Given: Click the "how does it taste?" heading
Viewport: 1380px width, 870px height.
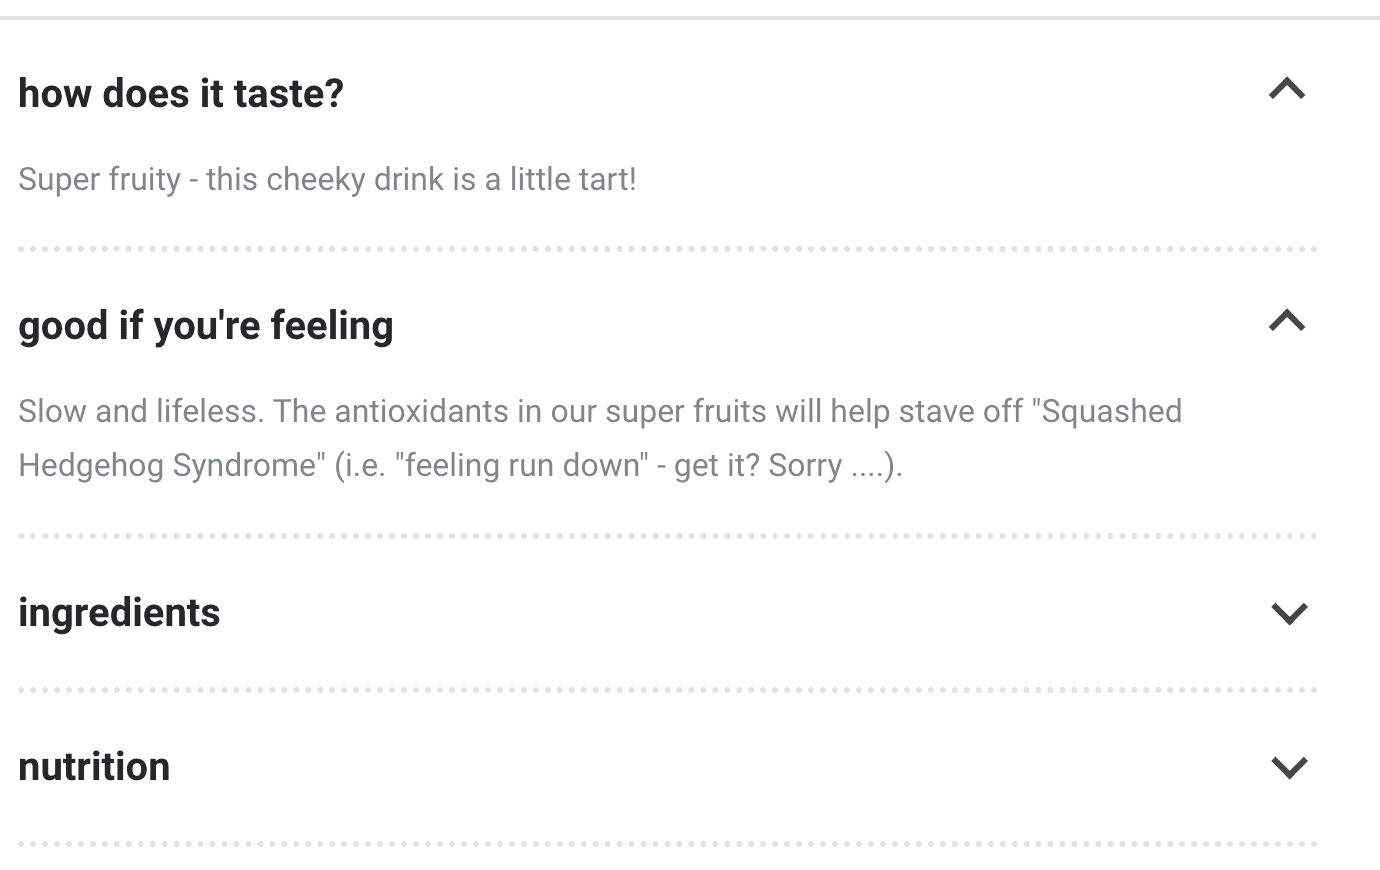Looking at the screenshot, I should 181,94.
